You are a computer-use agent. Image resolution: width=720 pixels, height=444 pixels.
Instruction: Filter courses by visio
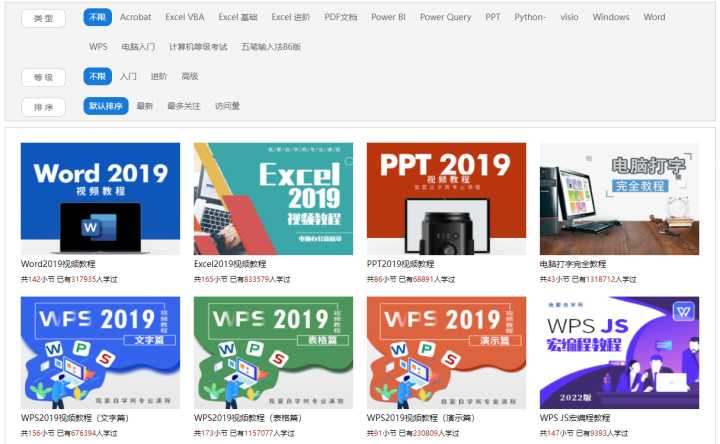tap(569, 17)
